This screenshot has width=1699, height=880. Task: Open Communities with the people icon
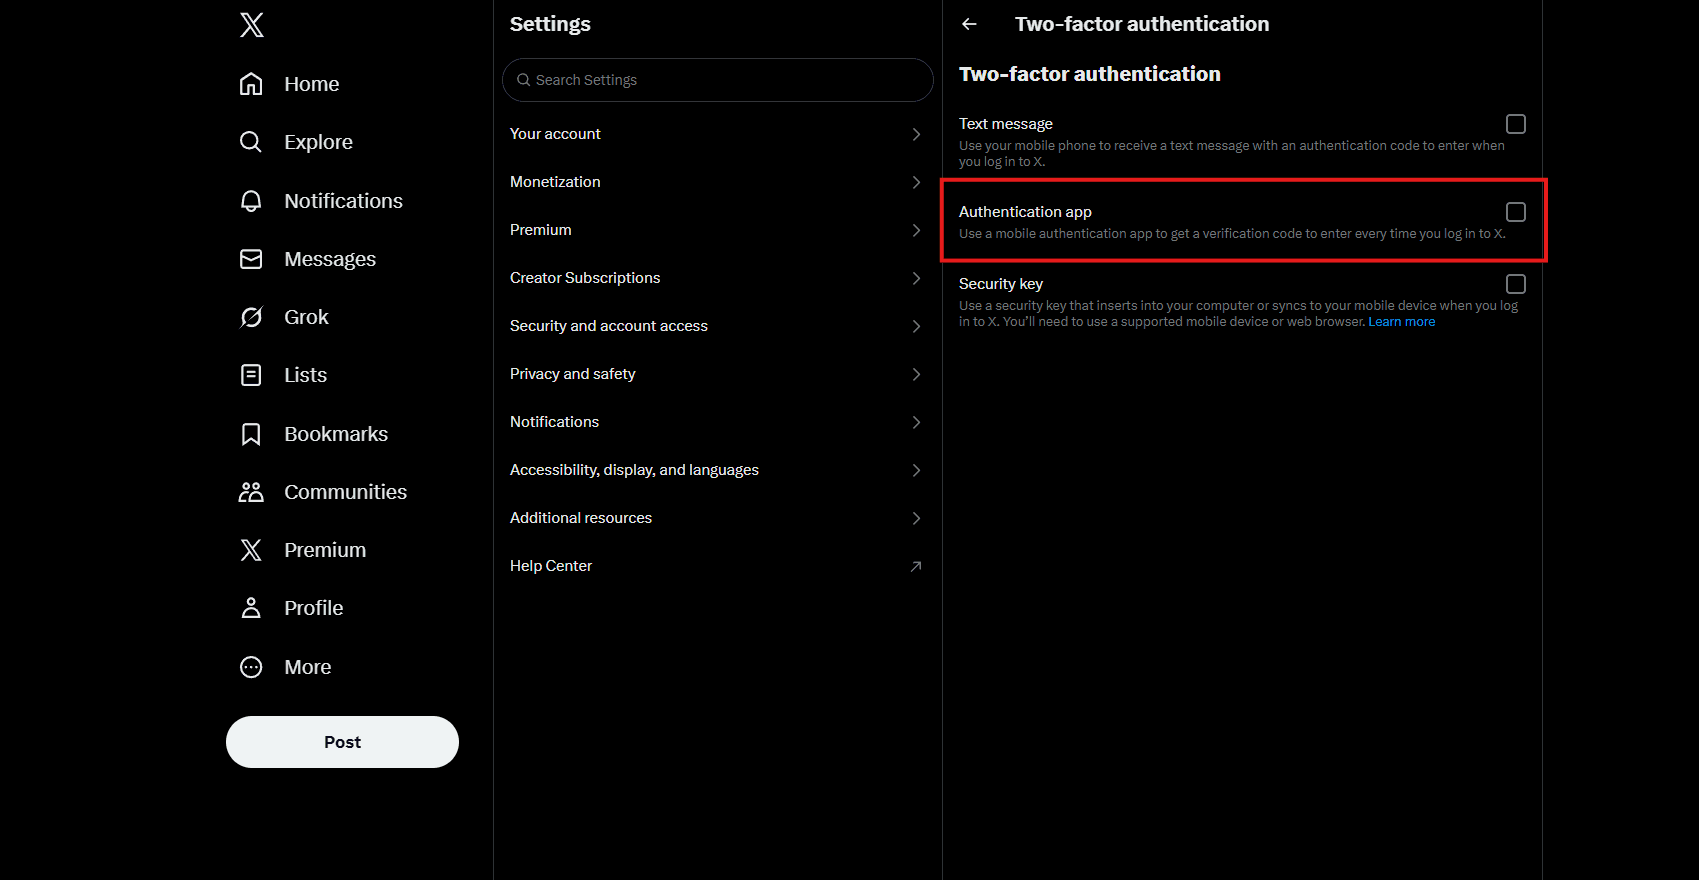251,491
